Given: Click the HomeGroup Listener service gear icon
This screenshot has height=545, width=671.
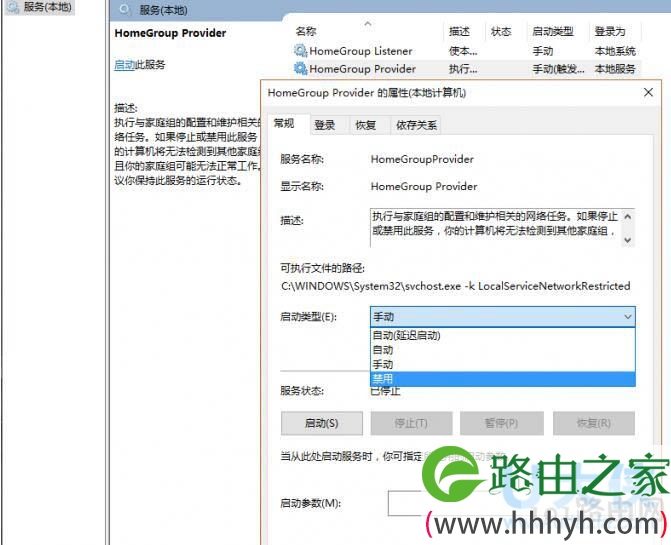Looking at the screenshot, I should coord(300,51).
